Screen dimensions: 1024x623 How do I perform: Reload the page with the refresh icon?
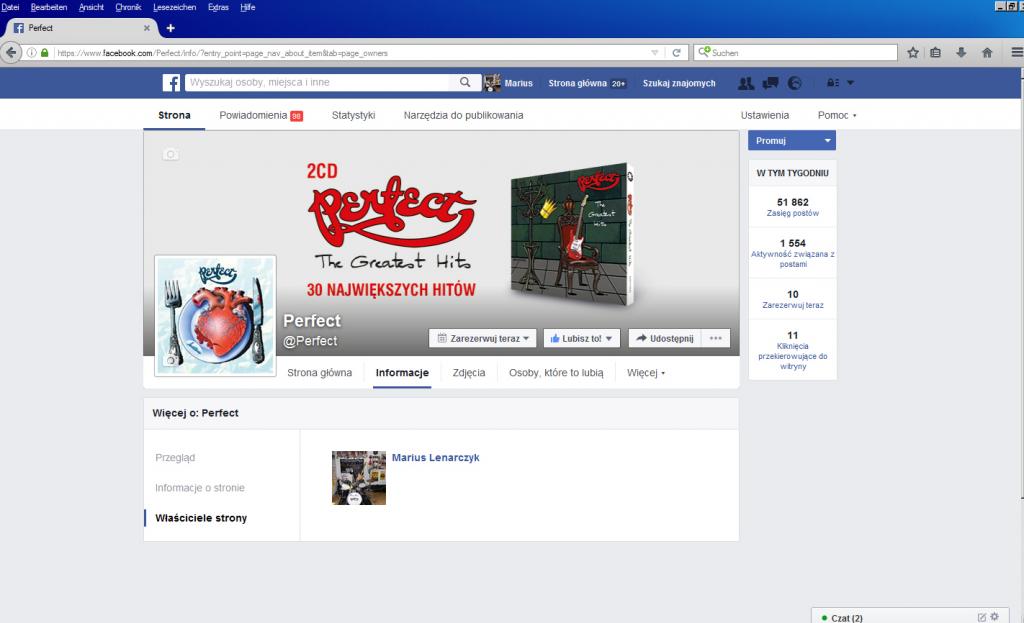(x=677, y=53)
